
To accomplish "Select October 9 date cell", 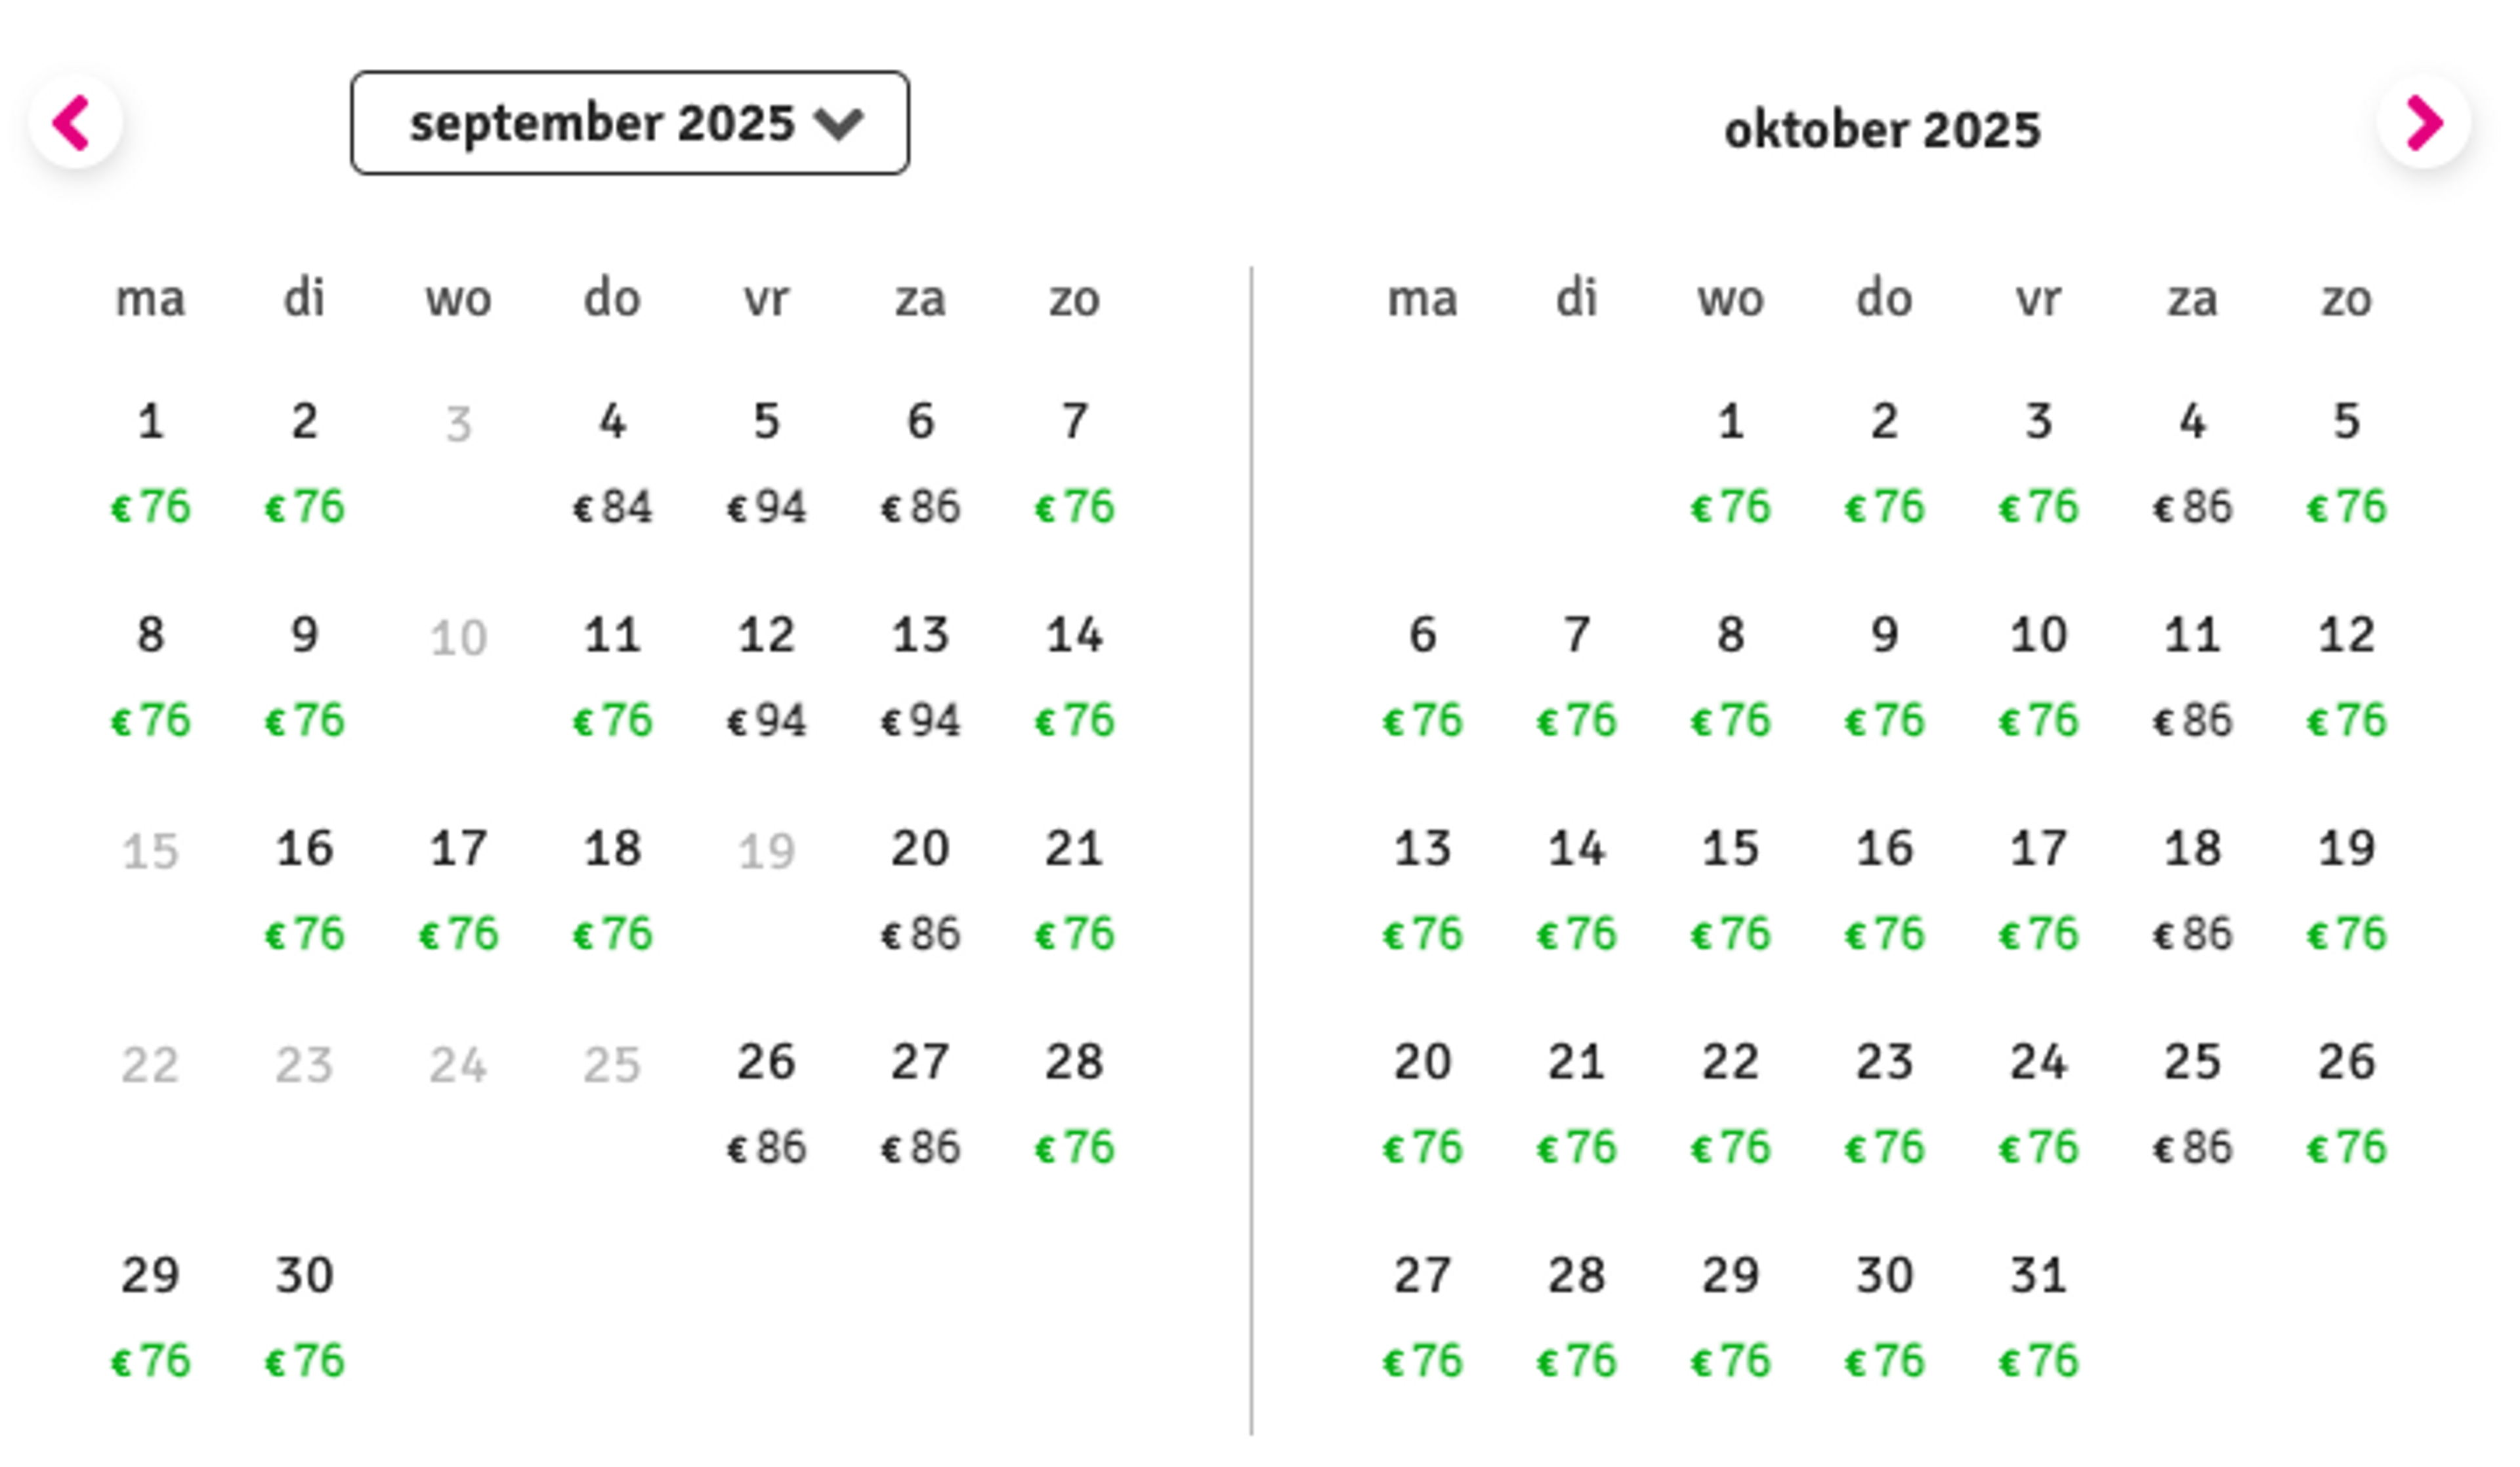I will point(1885,677).
